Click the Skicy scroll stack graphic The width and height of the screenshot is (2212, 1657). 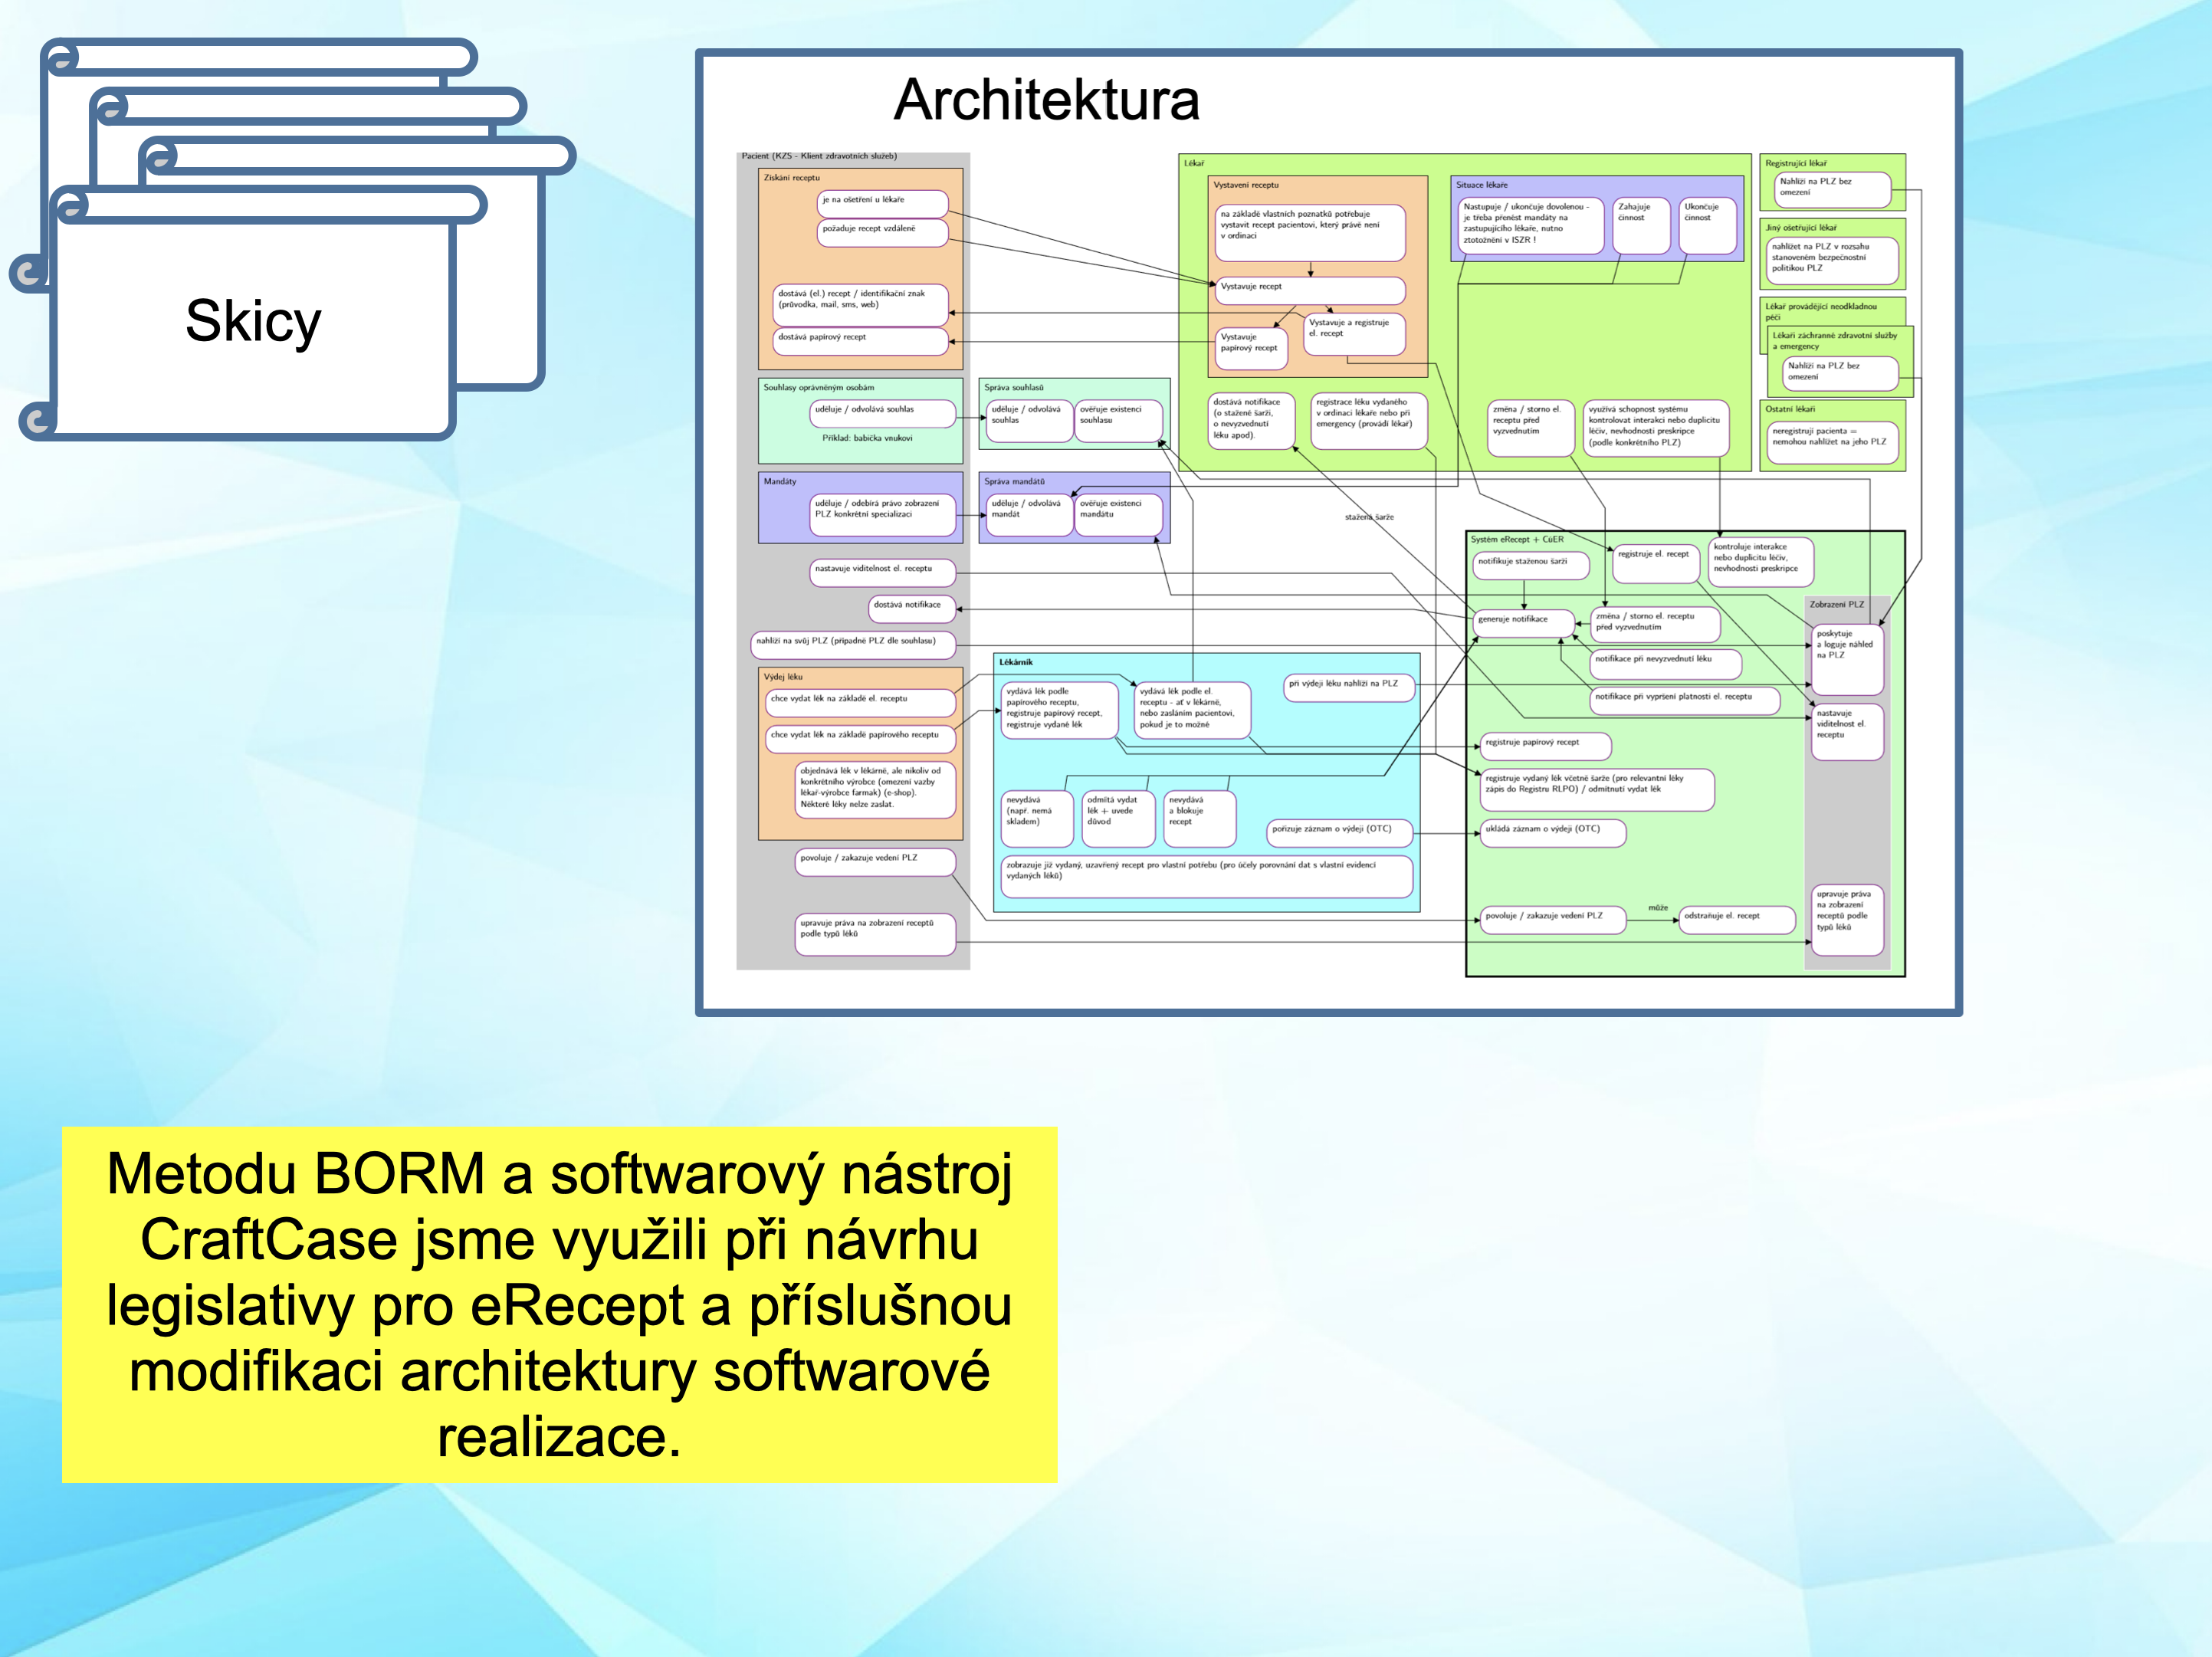tap(253, 320)
